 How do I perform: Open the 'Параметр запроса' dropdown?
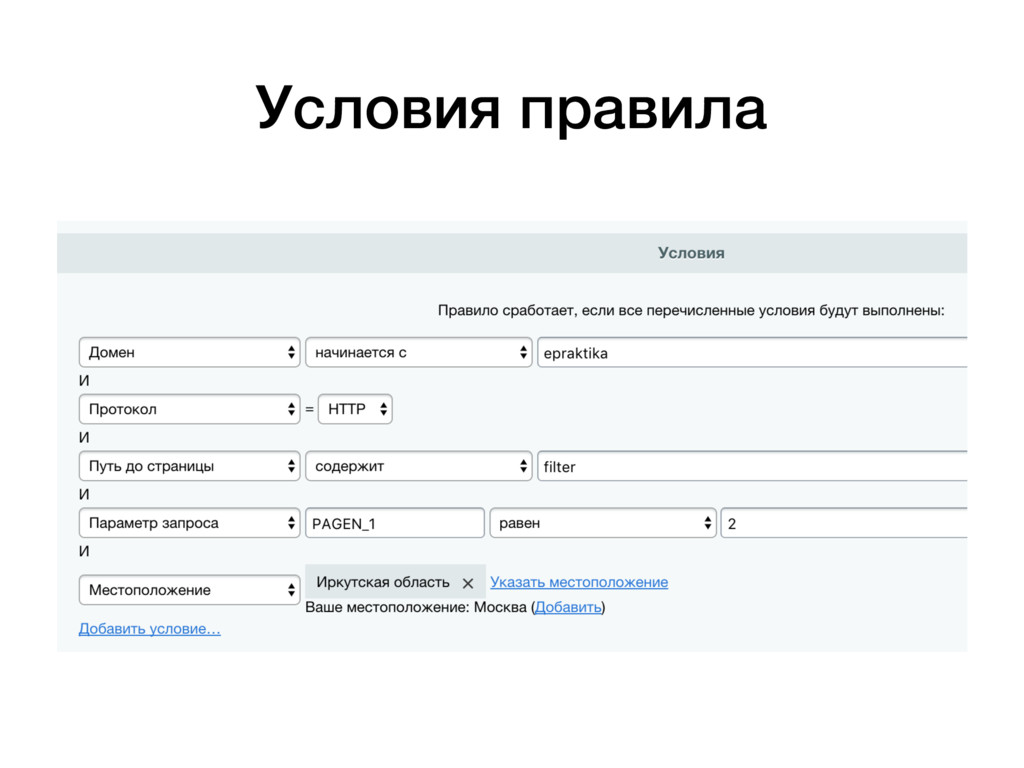click(189, 522)
